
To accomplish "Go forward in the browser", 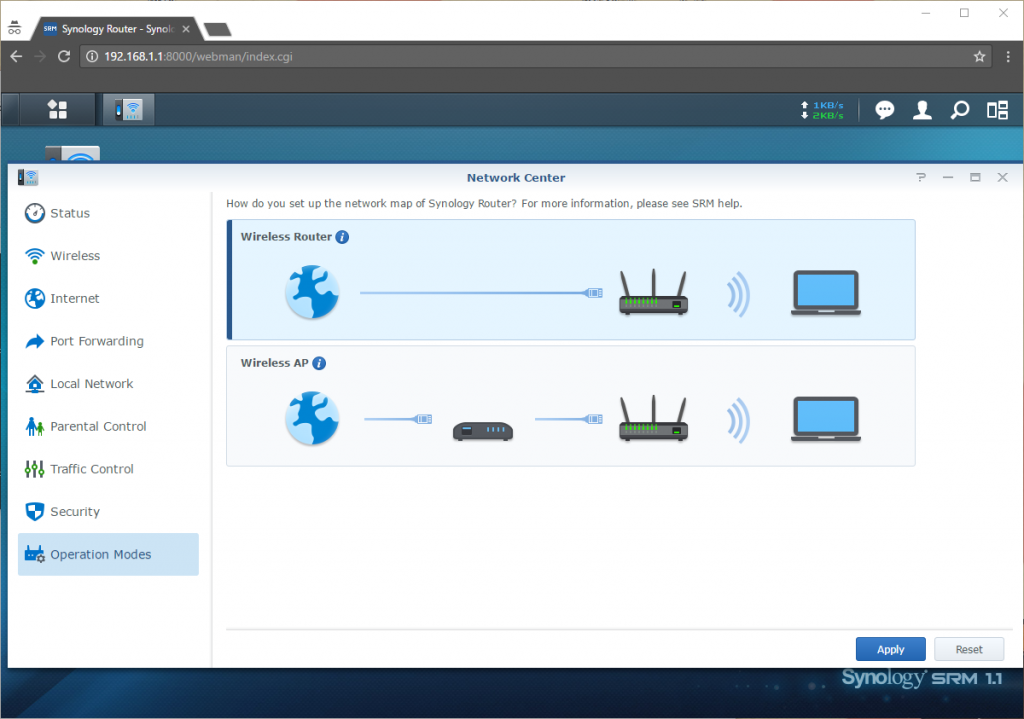I will click(40, 57).
